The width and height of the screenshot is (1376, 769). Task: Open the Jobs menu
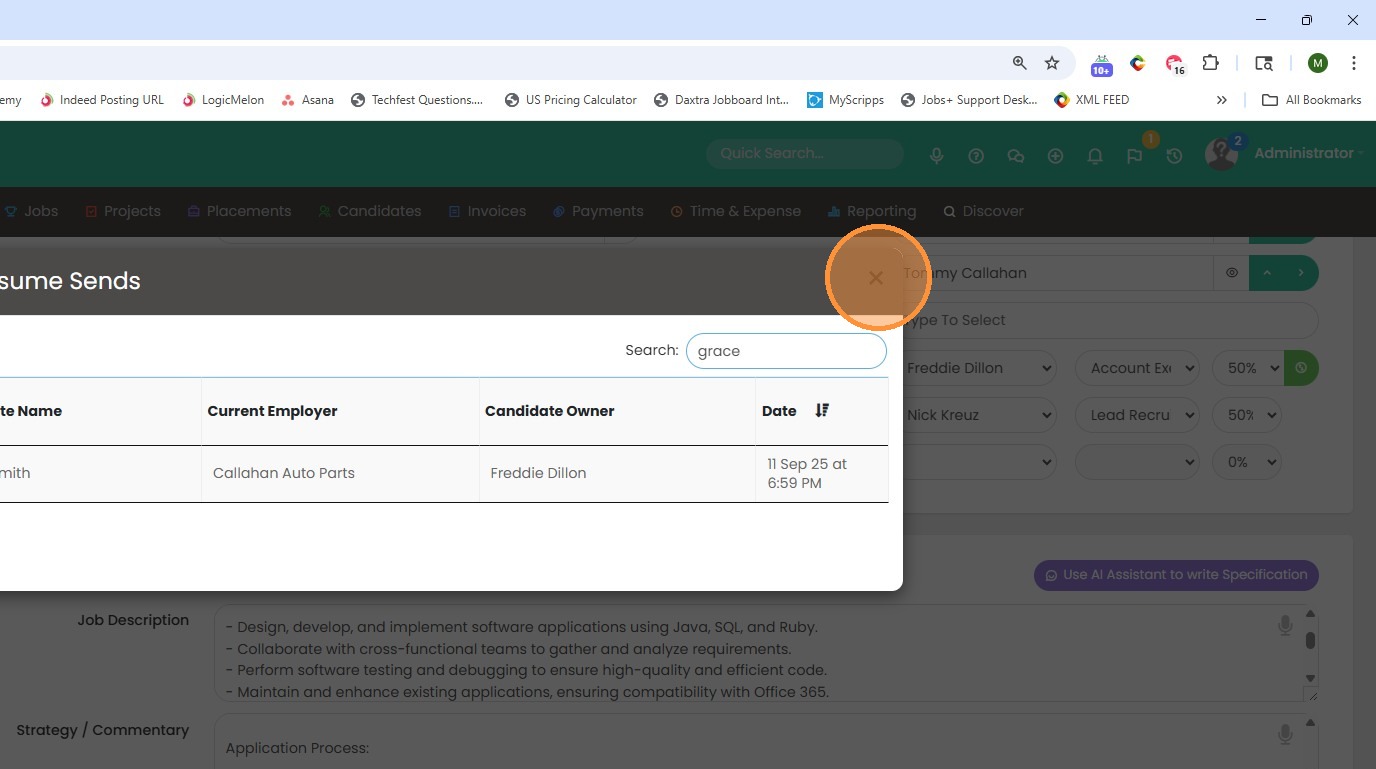(32, 211)
